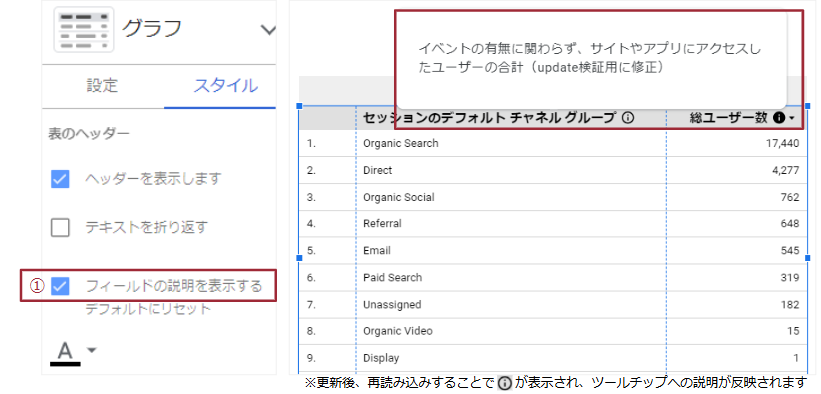Click black font color swatch bar
This screenshot has height=394, width=821.
point(65,363)
